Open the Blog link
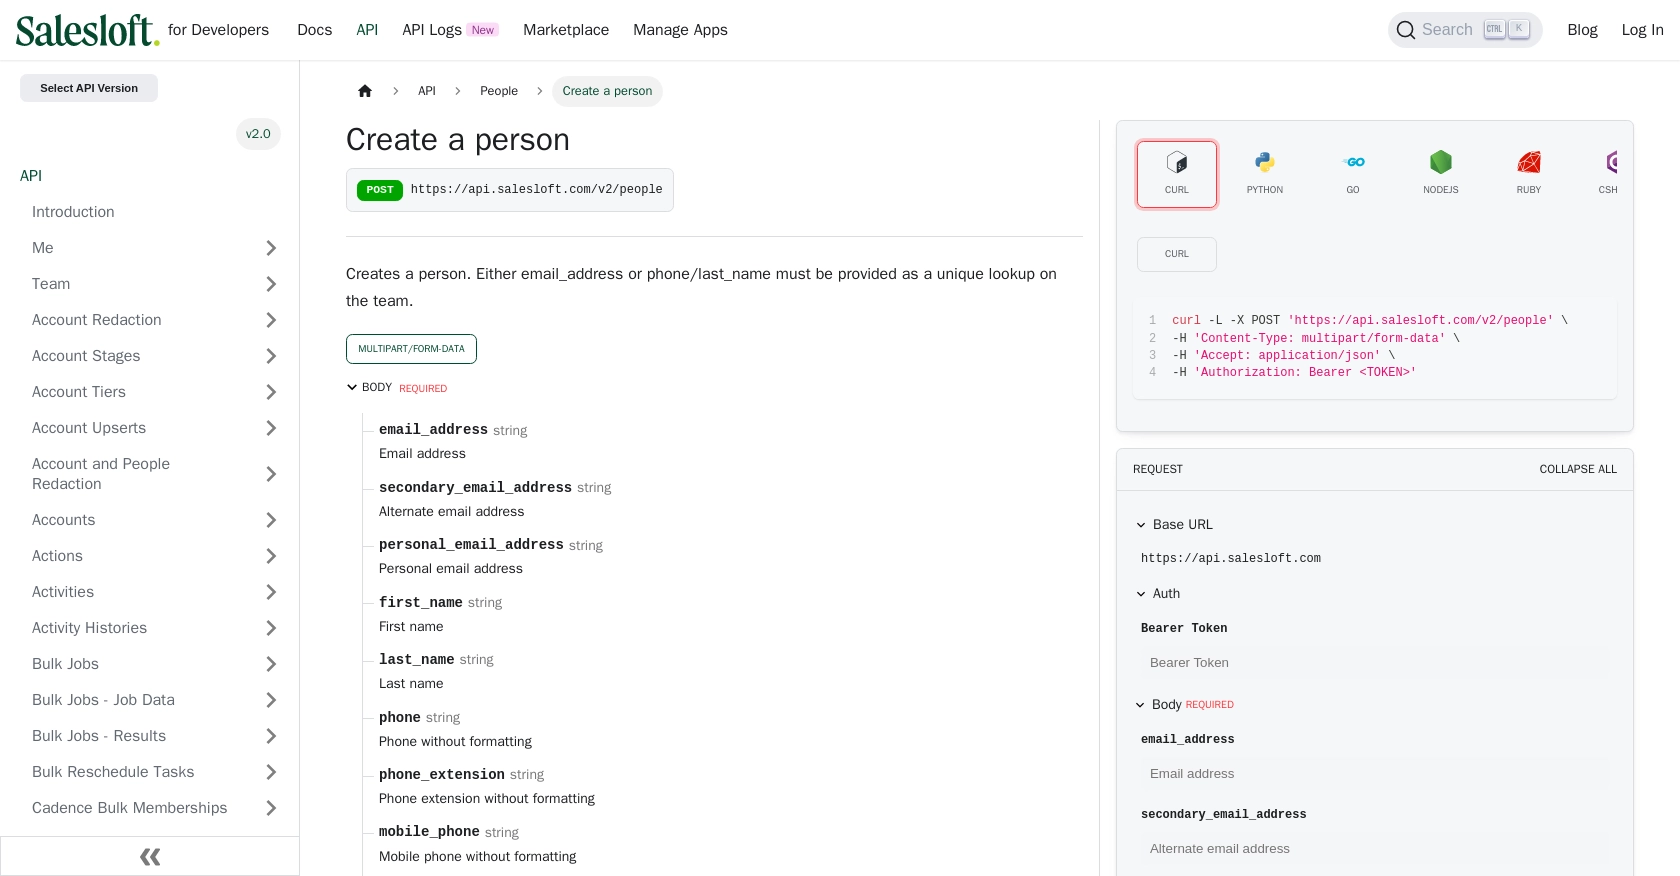The width and height of the screenshot is (1680, 876). [1582, 30]
